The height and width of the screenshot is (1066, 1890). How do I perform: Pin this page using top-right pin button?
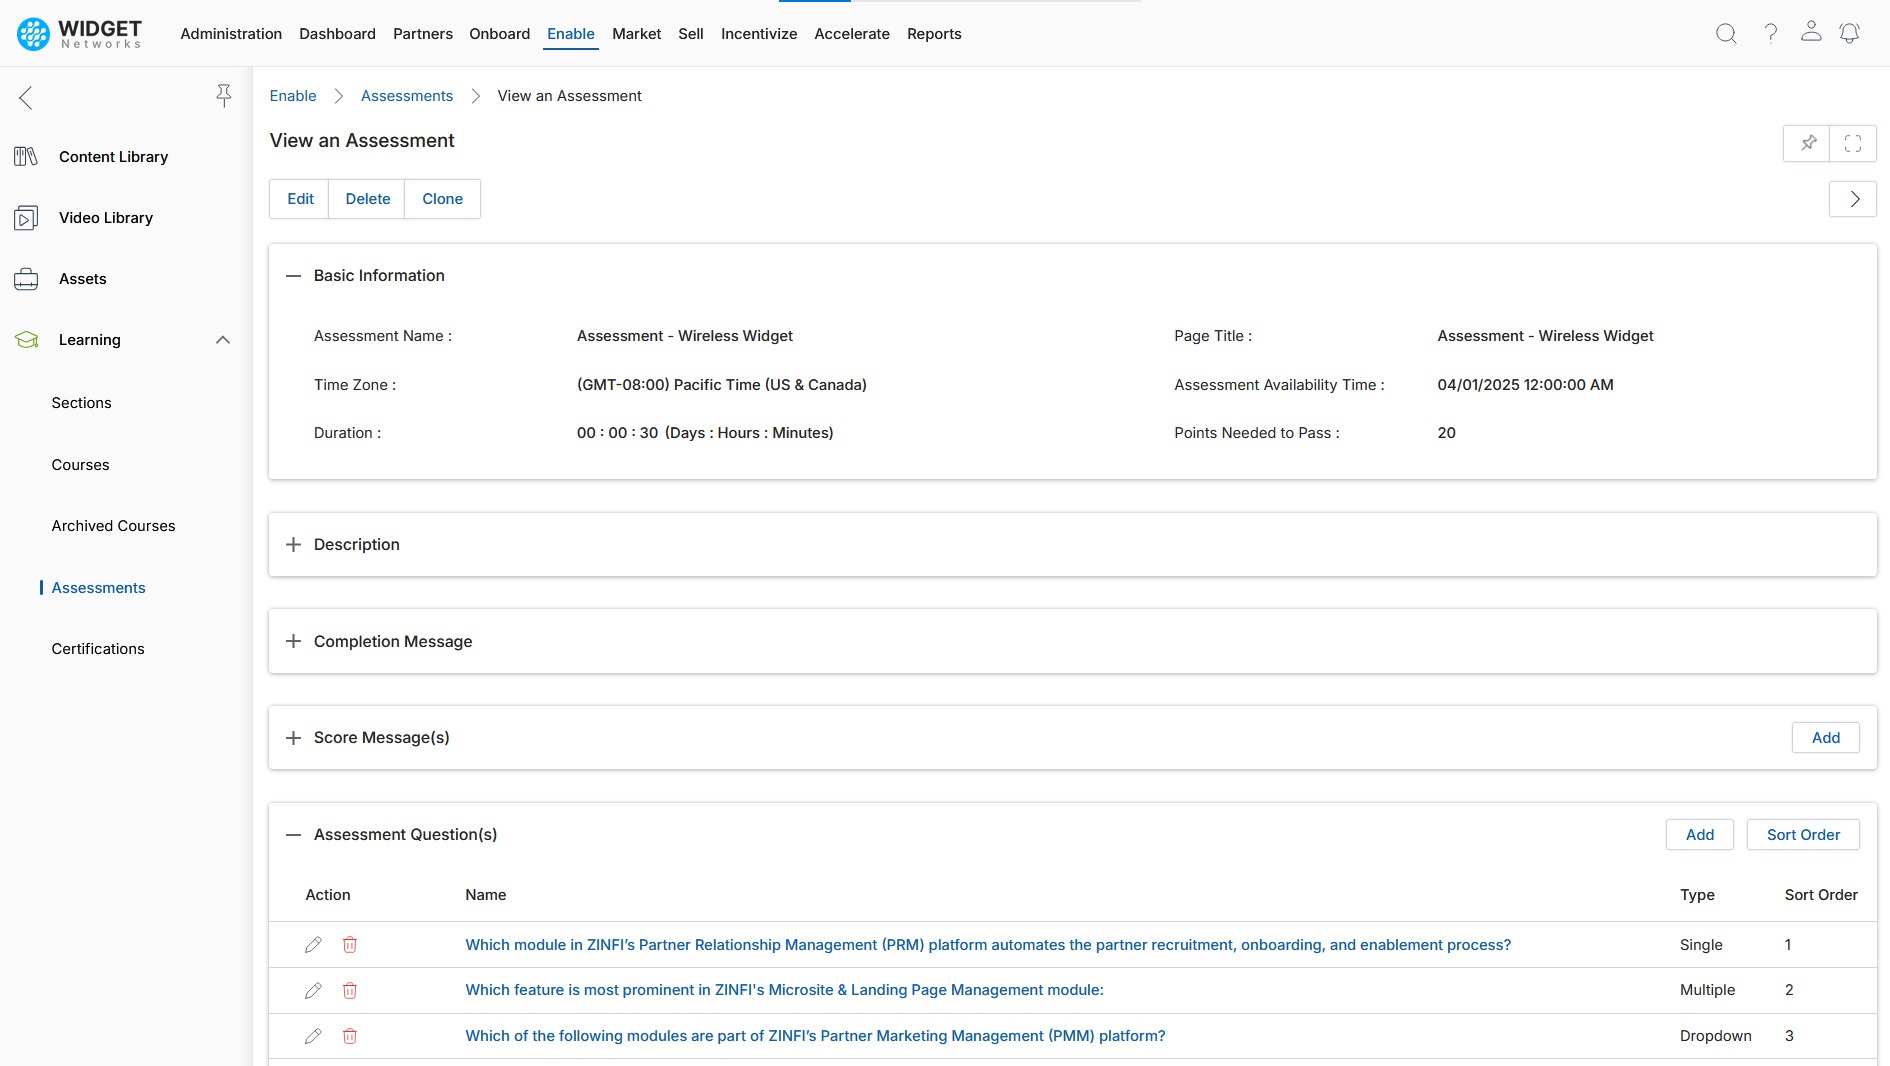pyautogui.click(x=1808, y=144)
